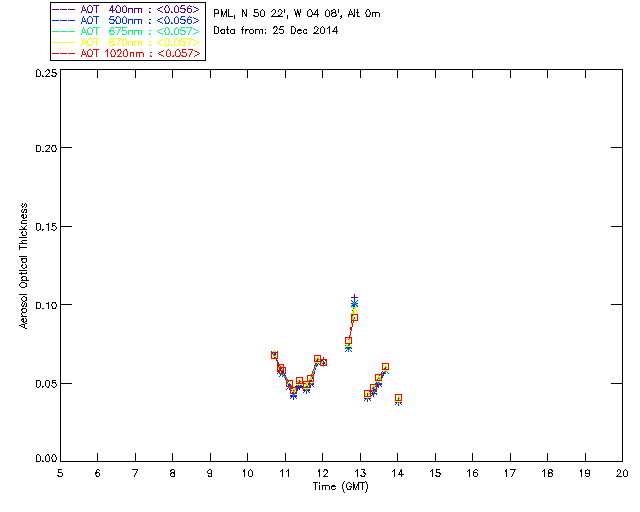Image resolution: width=640 pixels, height=512 pixels.
Task: Click the 0.25 y-axis tick label
Action: 46,73
